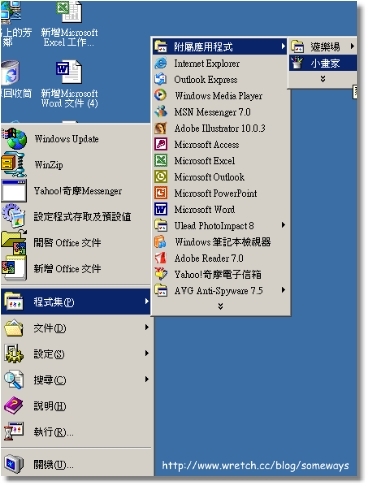Click the 新增Microsoft Word 文件 (4) desktop icon

[x=69, y=72]
